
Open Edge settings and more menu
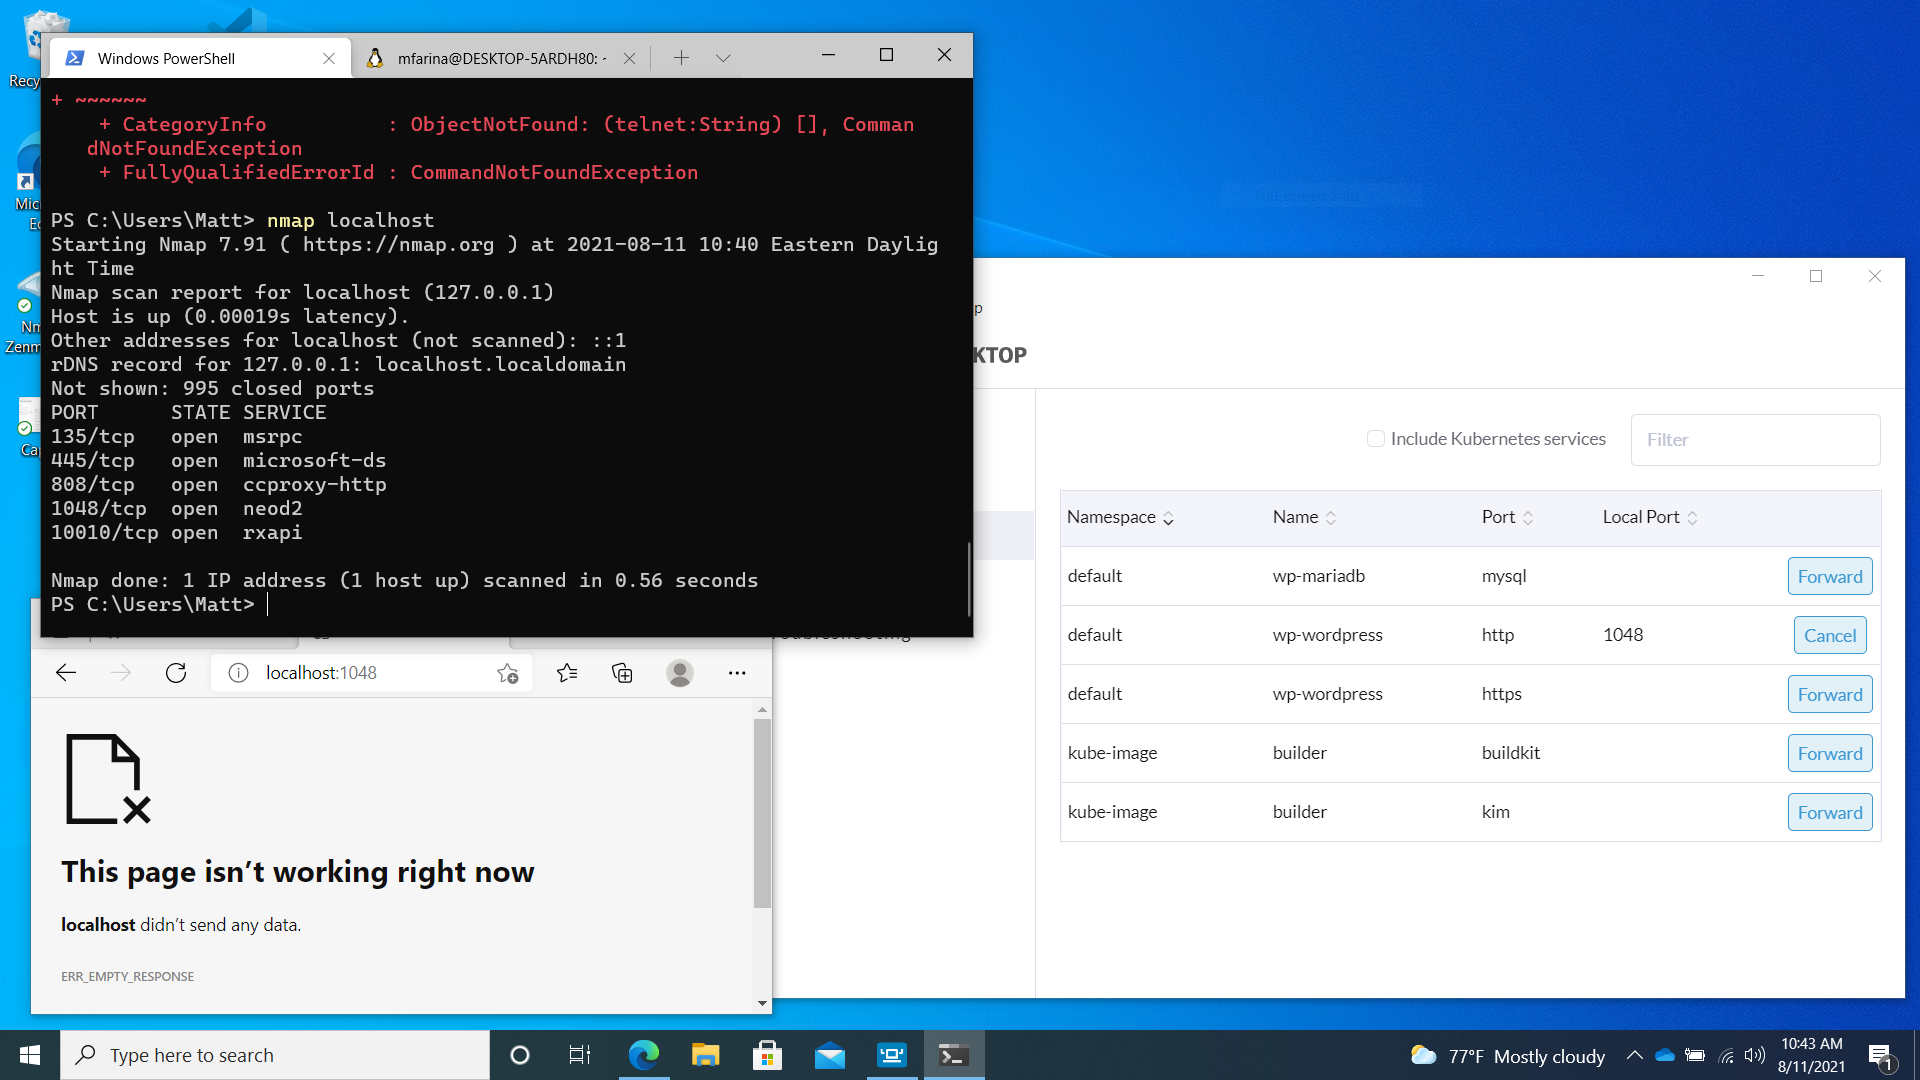coord(737,673)
